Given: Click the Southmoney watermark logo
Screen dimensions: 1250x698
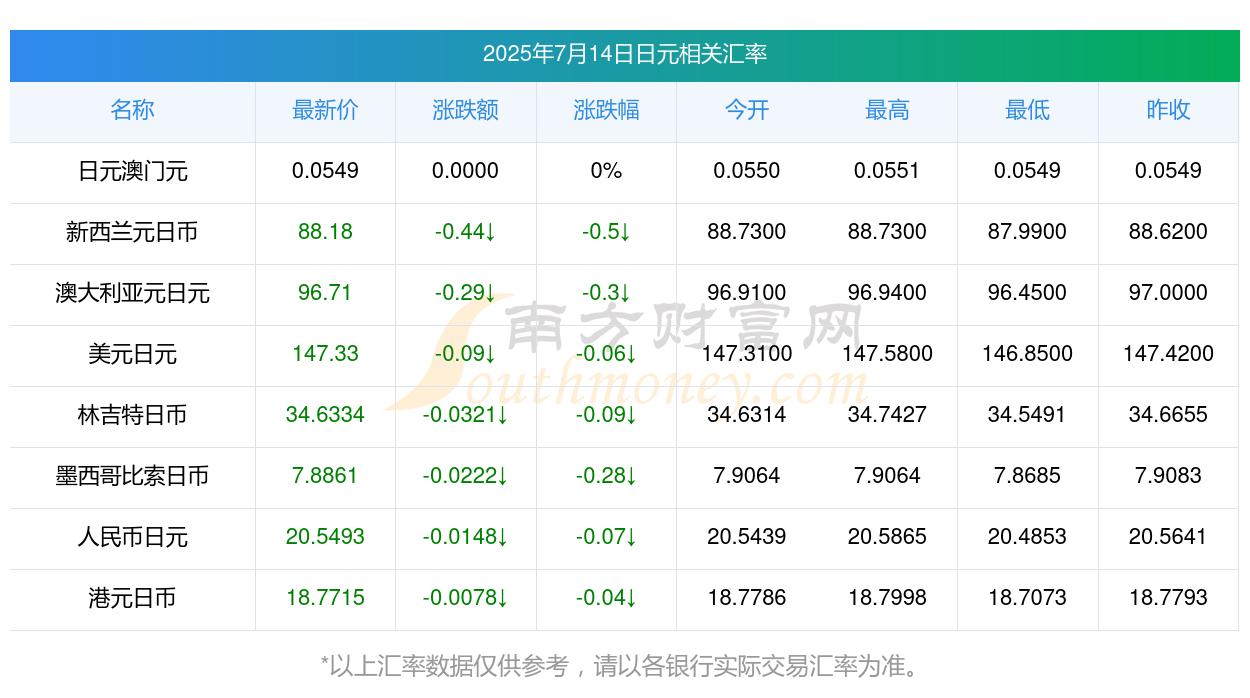Looking at the screenshot, I should (x=625, y=352).
